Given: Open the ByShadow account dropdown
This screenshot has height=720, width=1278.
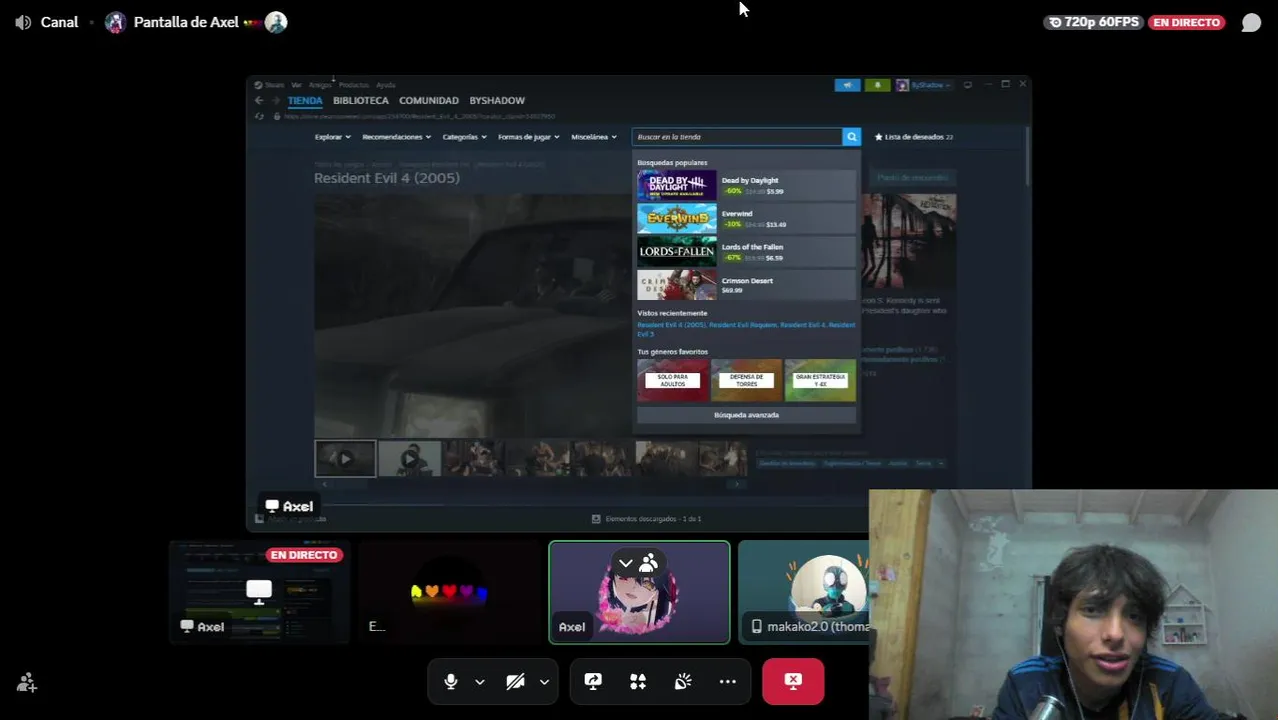Looking at the screenshot, I should pyautogui.click(x=924, y=85).
